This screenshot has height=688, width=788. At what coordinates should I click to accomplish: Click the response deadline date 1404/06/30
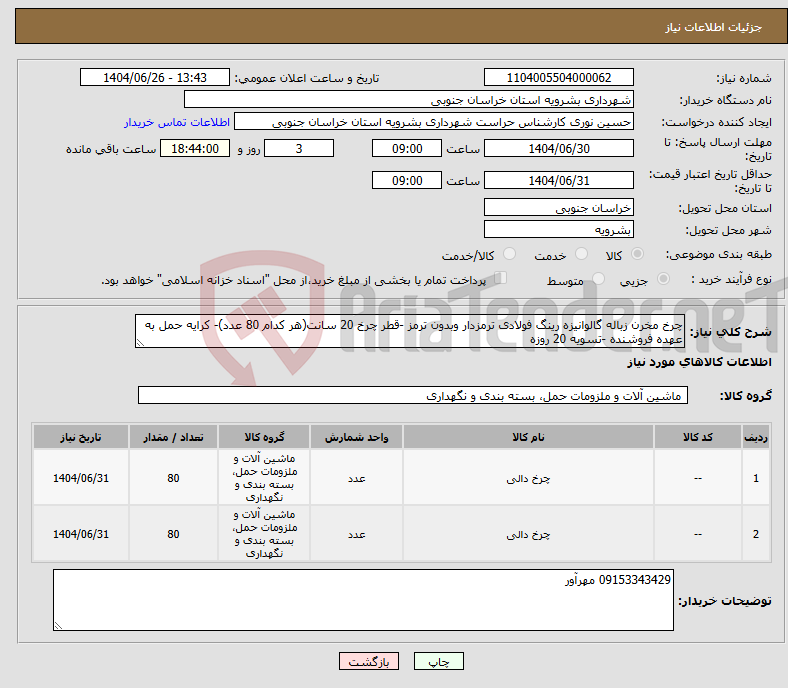point(559,148)
